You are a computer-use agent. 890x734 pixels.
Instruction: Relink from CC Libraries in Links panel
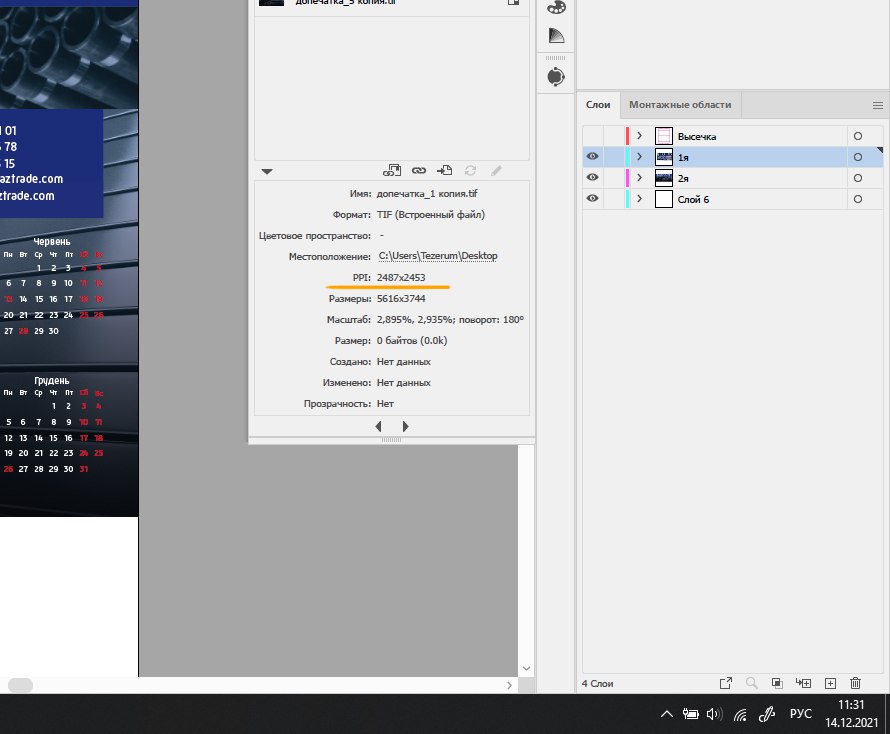pyautogui.click(x=392, y=170)
